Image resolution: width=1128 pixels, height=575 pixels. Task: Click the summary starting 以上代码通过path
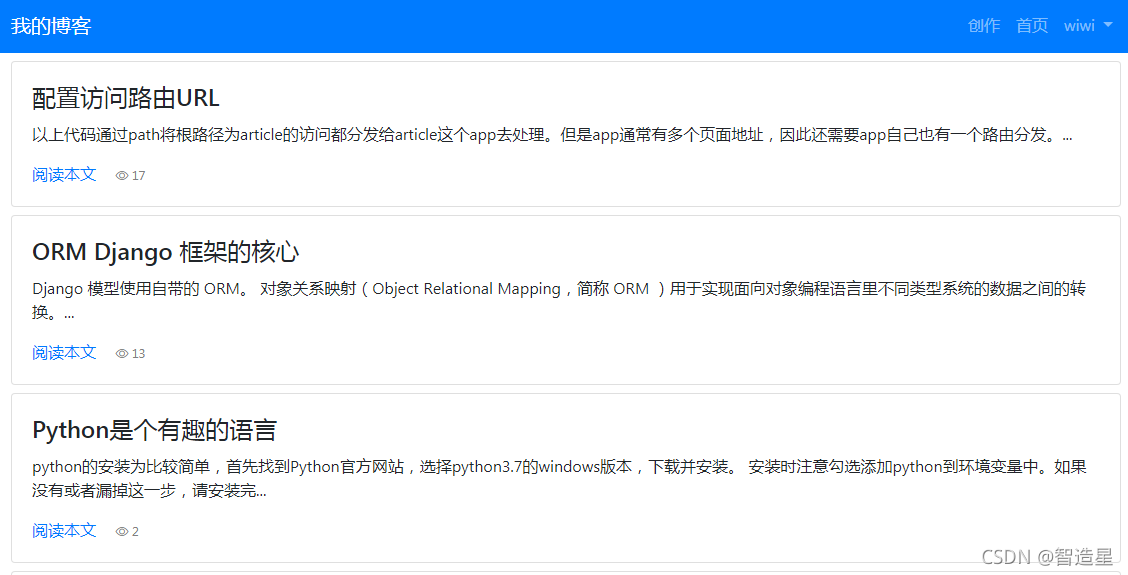552,135
